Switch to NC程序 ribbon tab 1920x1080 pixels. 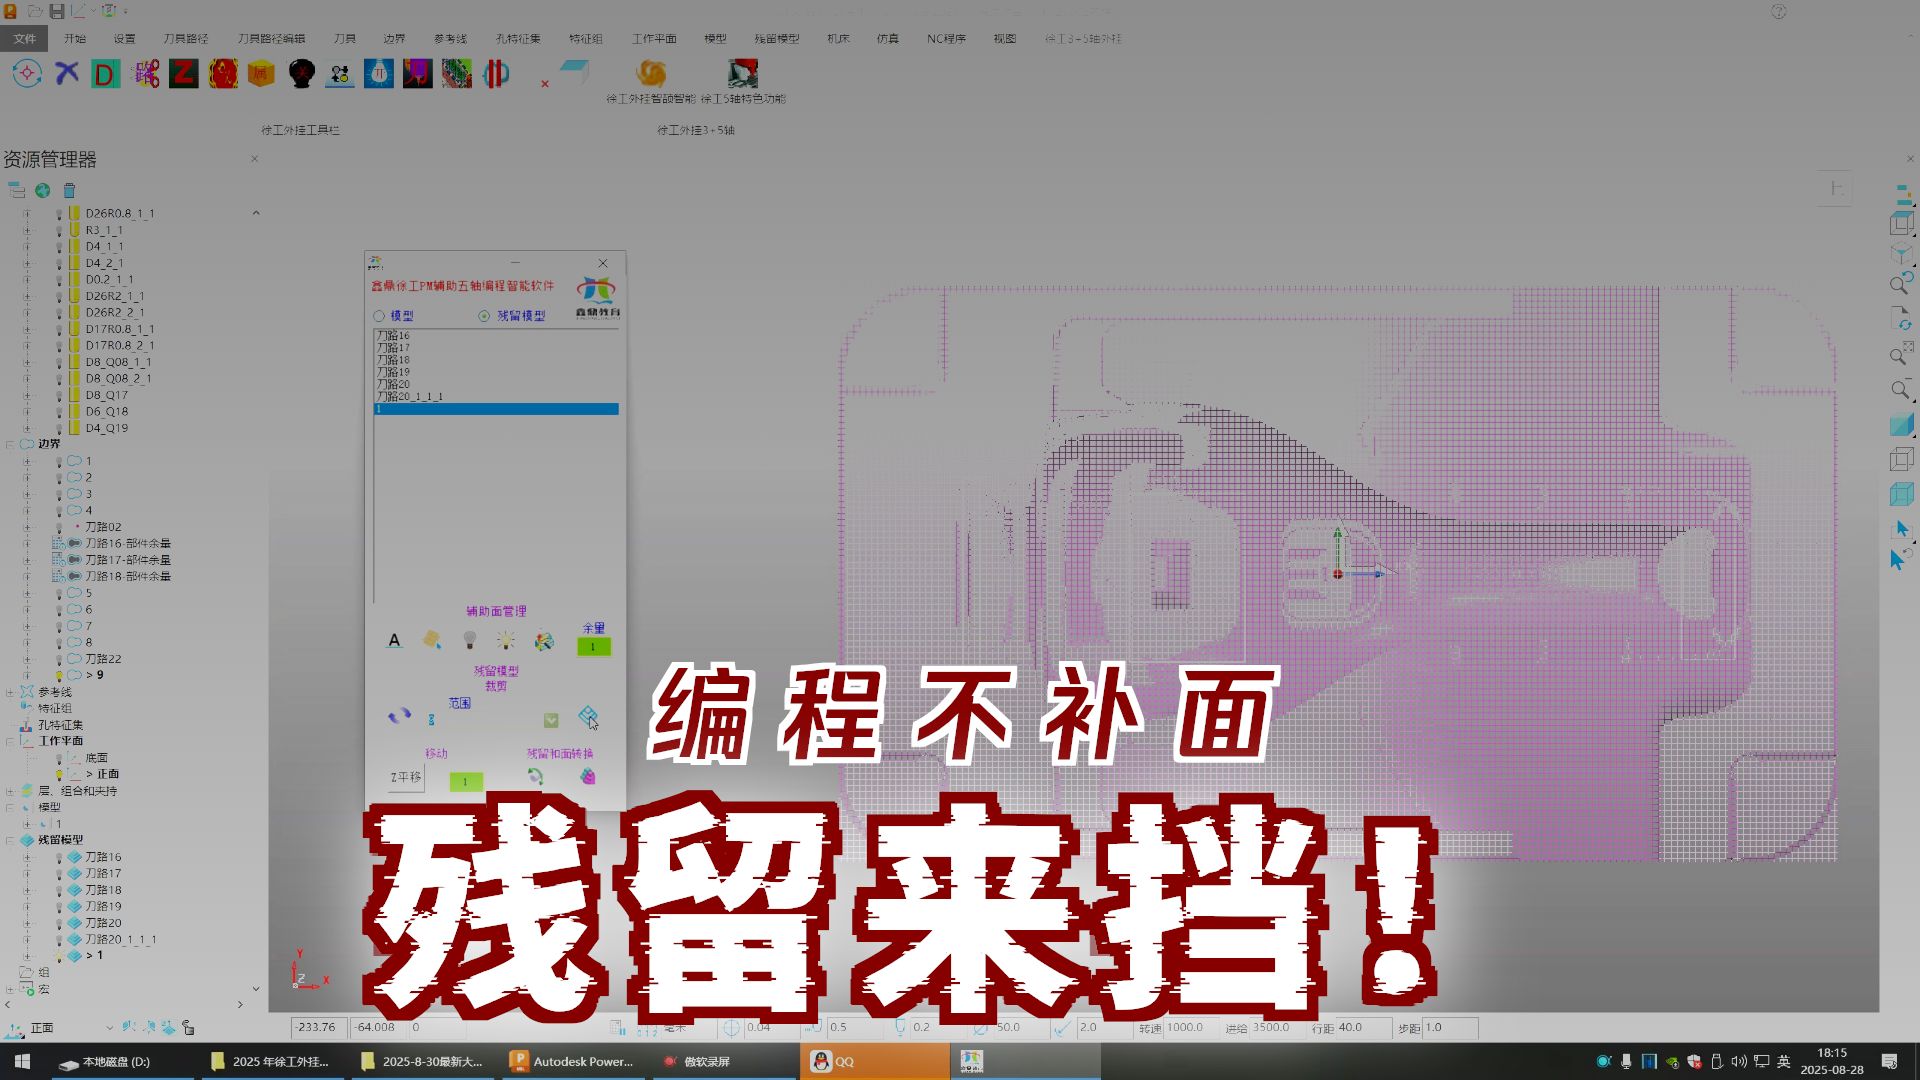[x=946, y=38]
